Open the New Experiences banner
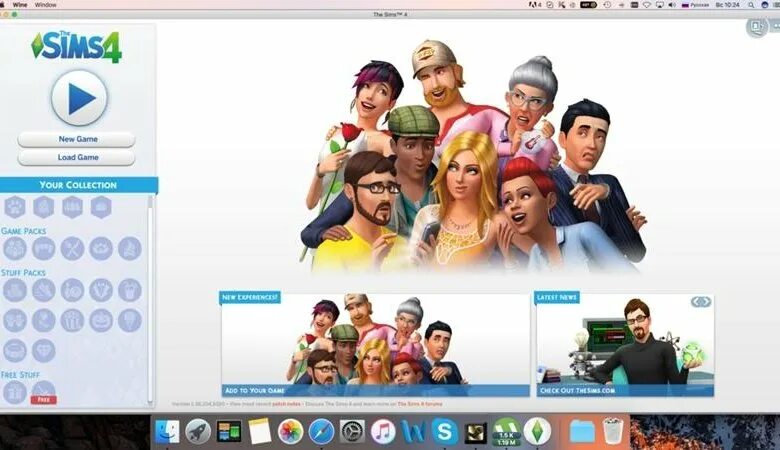The width and height of the screenshot is (780, 450). pyautogui.click(x=375, y=344)
